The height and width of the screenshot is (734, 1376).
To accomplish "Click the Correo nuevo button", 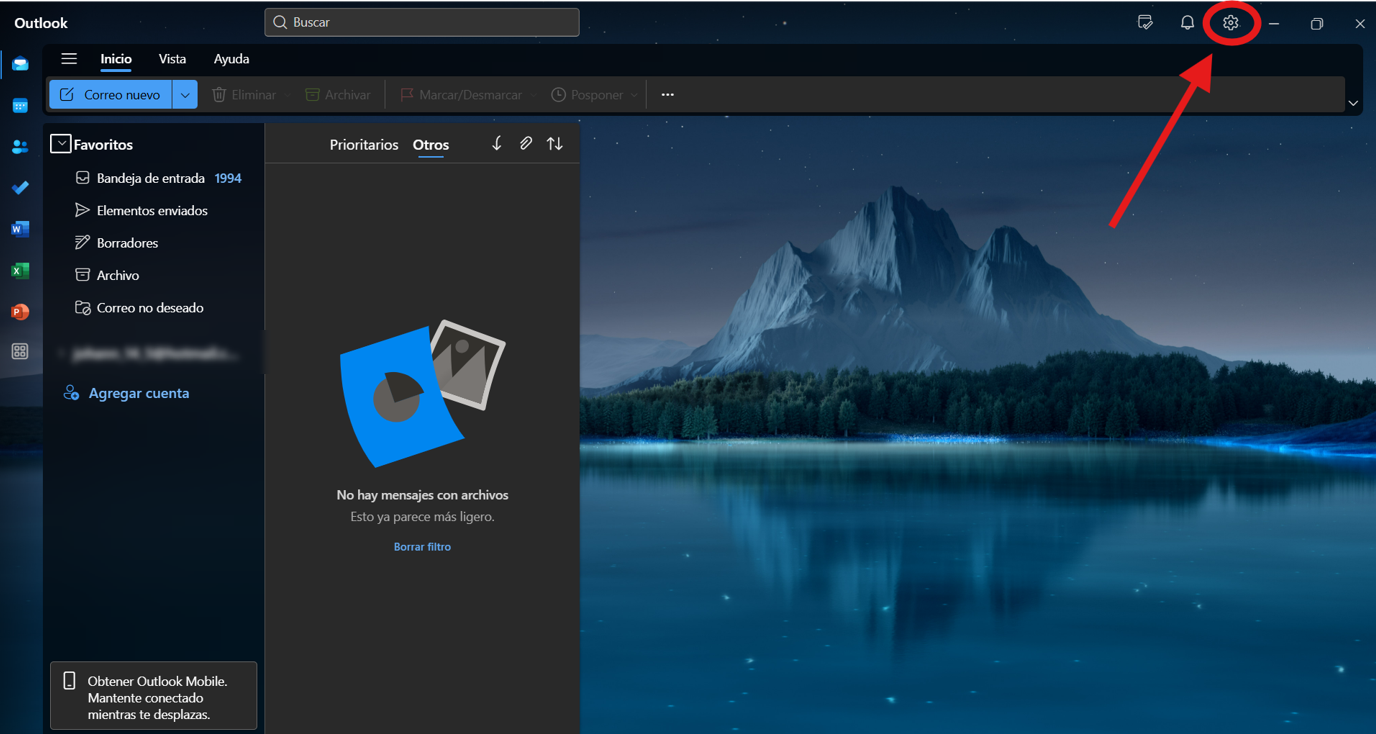I will pos(111,95).
